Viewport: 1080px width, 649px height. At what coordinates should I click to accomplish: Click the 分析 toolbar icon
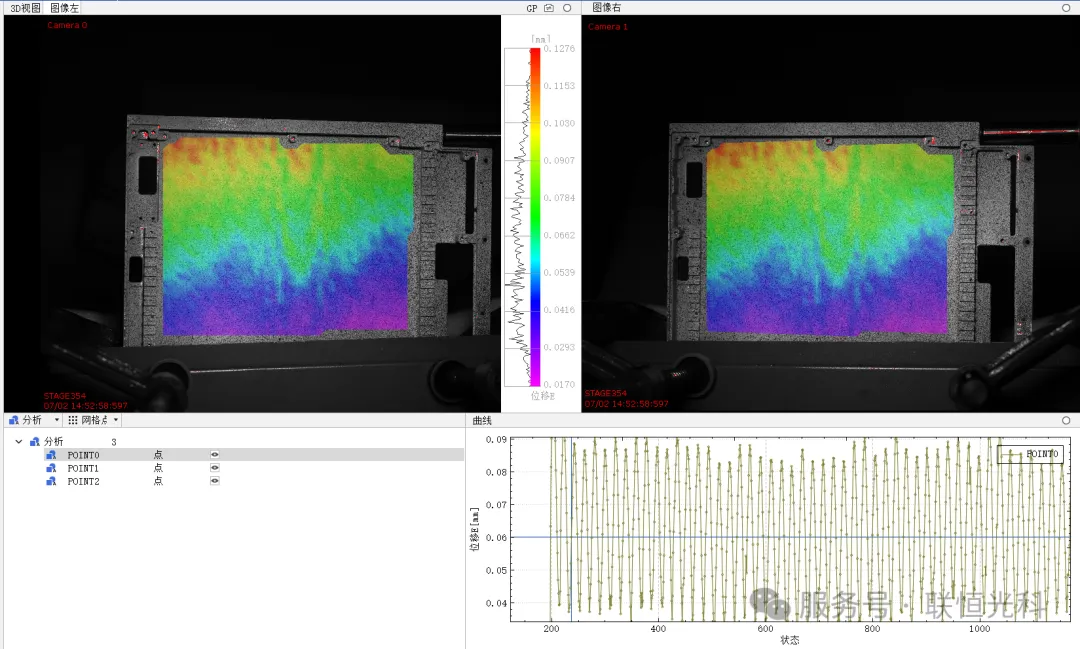click(x=14, y=421)
